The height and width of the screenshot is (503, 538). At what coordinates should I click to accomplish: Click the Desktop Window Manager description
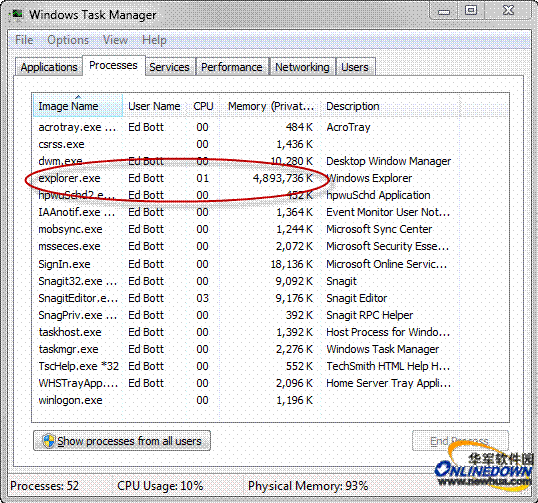[x=388, y=161]
